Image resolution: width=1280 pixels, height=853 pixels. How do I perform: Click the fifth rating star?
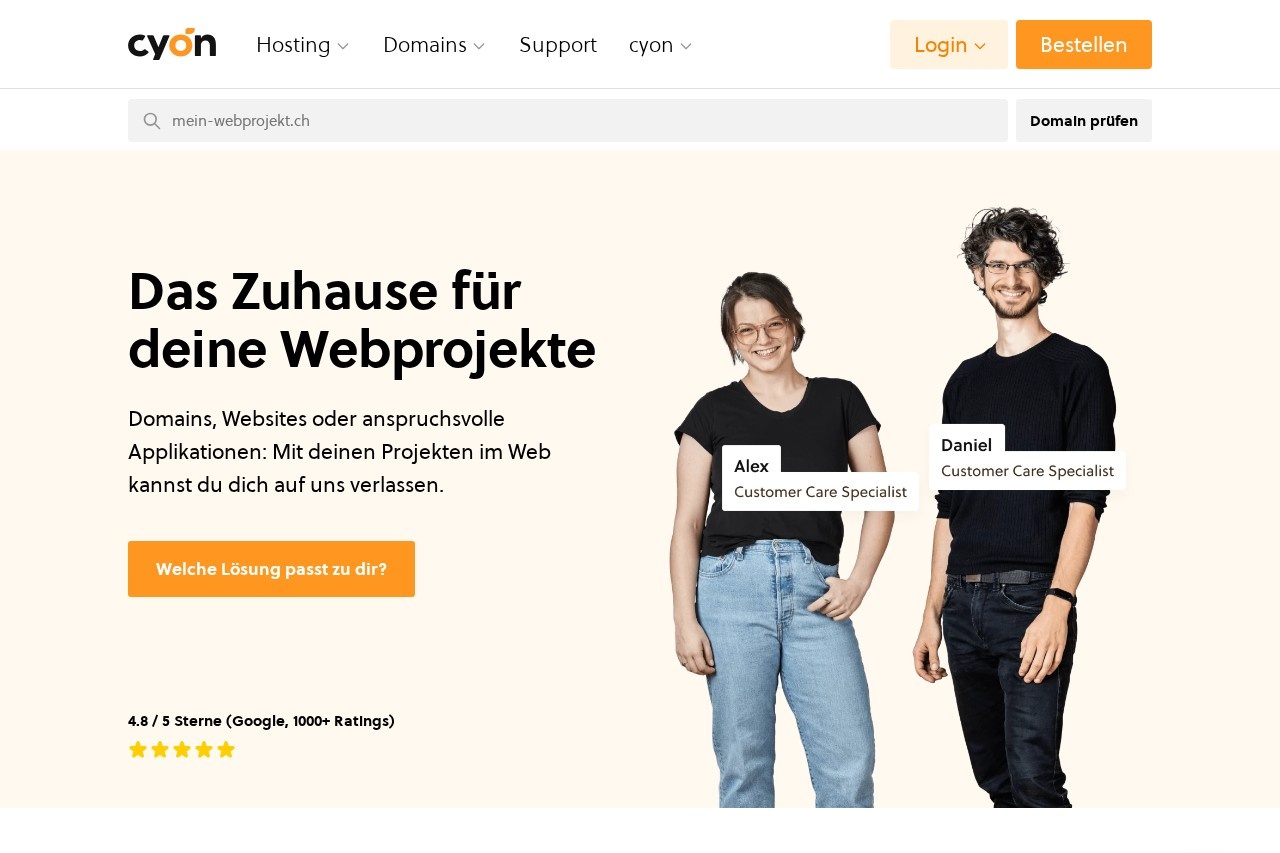point(226,749)
